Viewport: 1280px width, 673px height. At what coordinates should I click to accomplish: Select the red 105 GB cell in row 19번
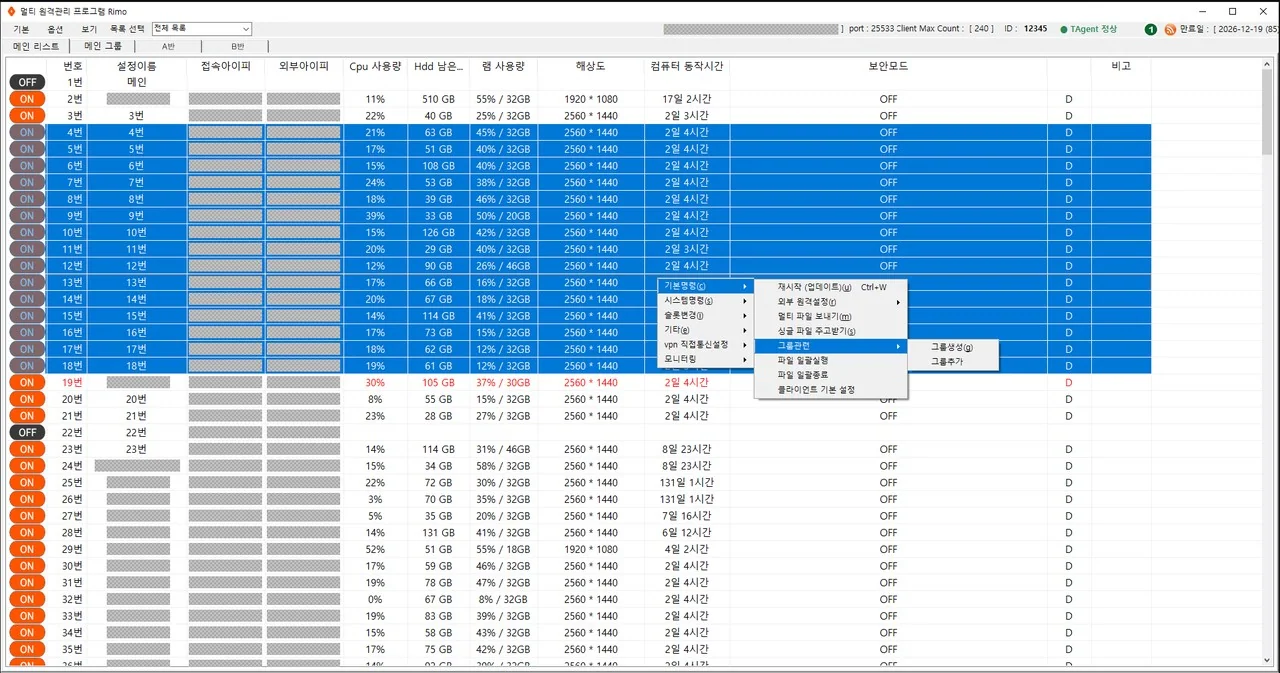(438, 382)
